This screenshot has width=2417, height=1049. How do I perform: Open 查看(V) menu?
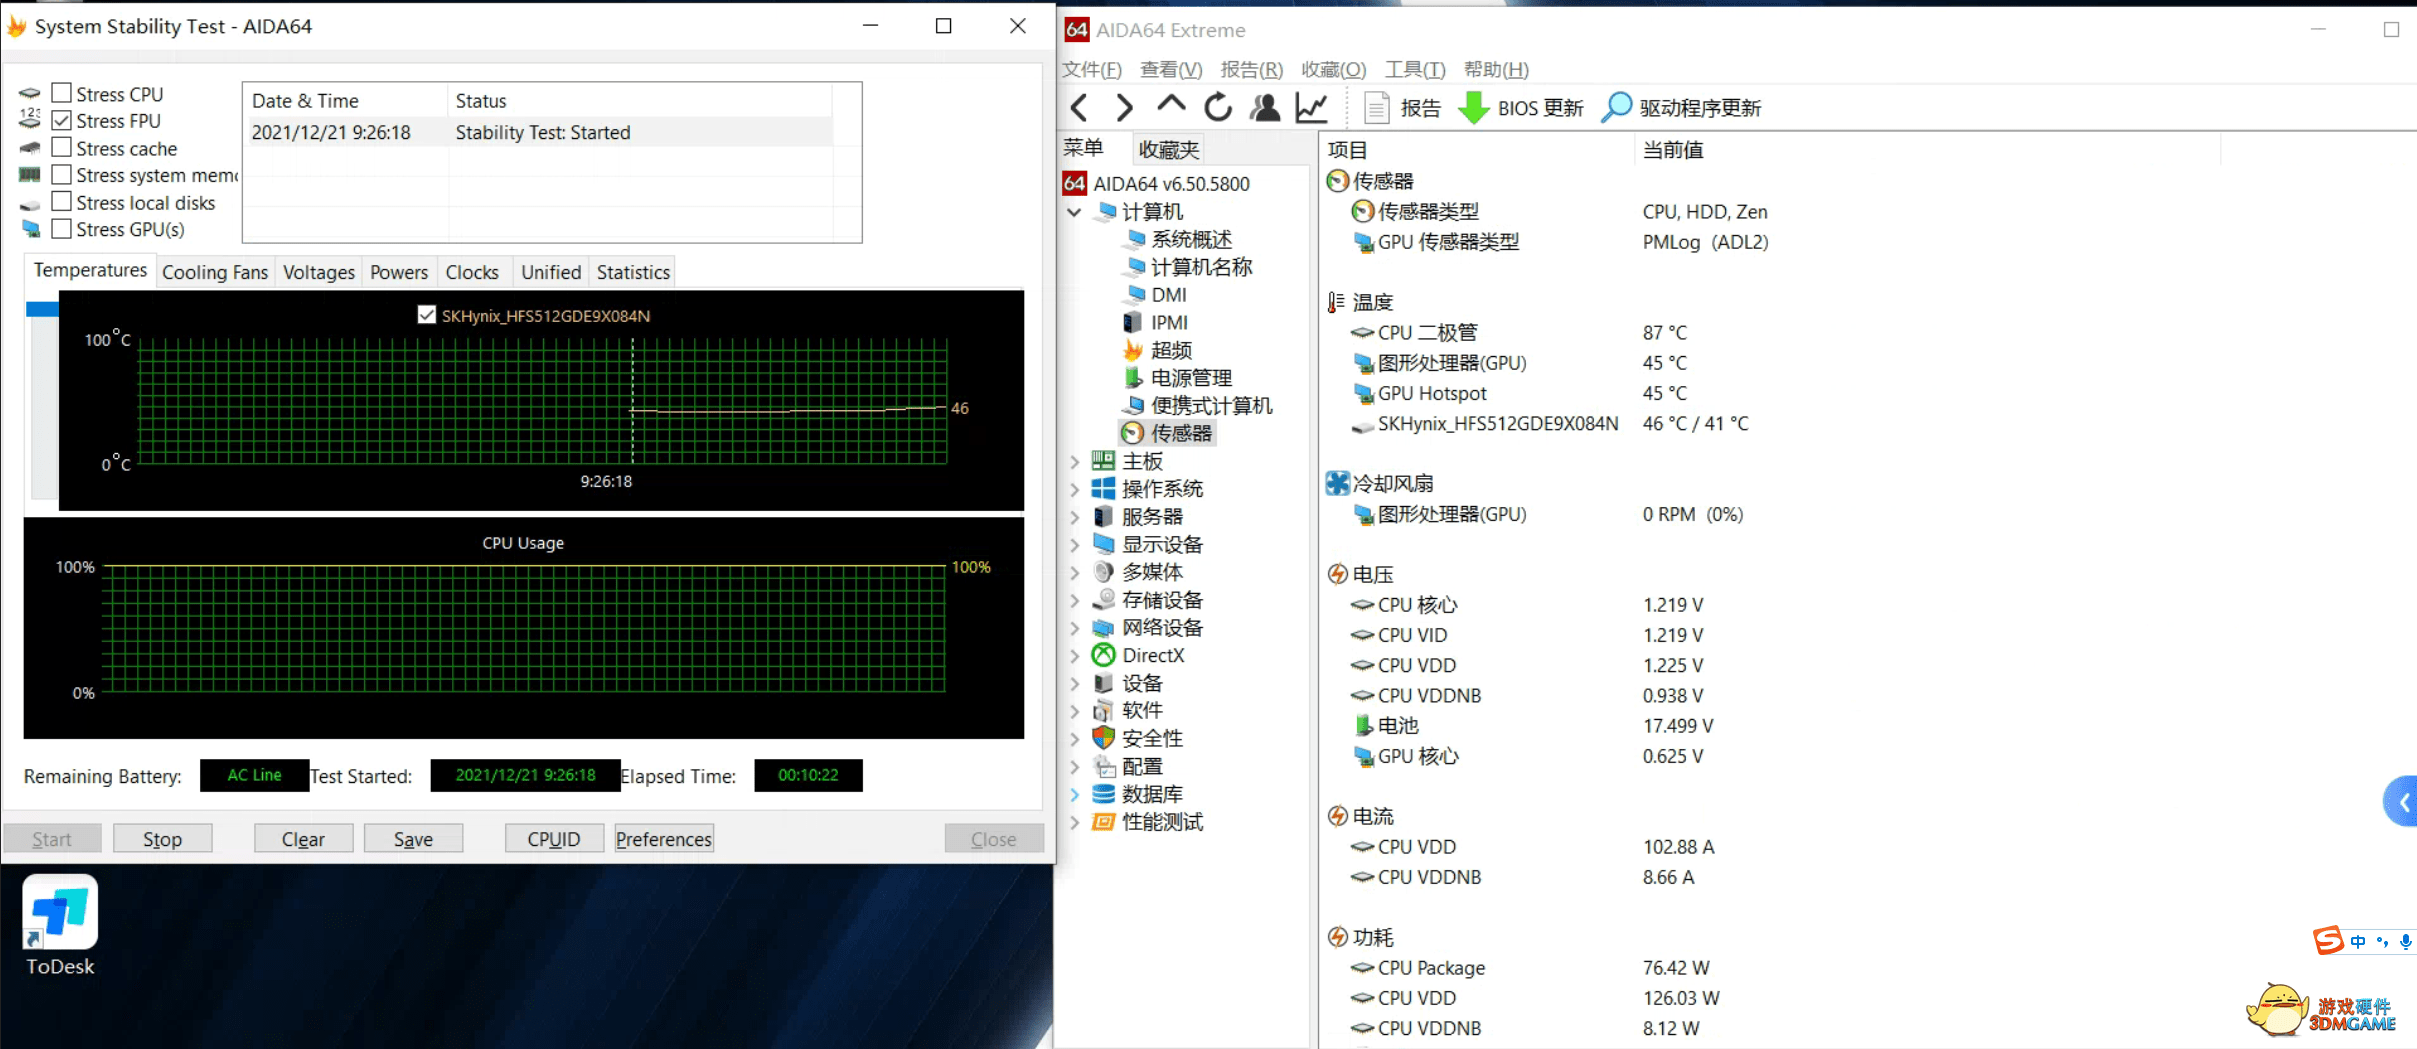coord(1171,69)
